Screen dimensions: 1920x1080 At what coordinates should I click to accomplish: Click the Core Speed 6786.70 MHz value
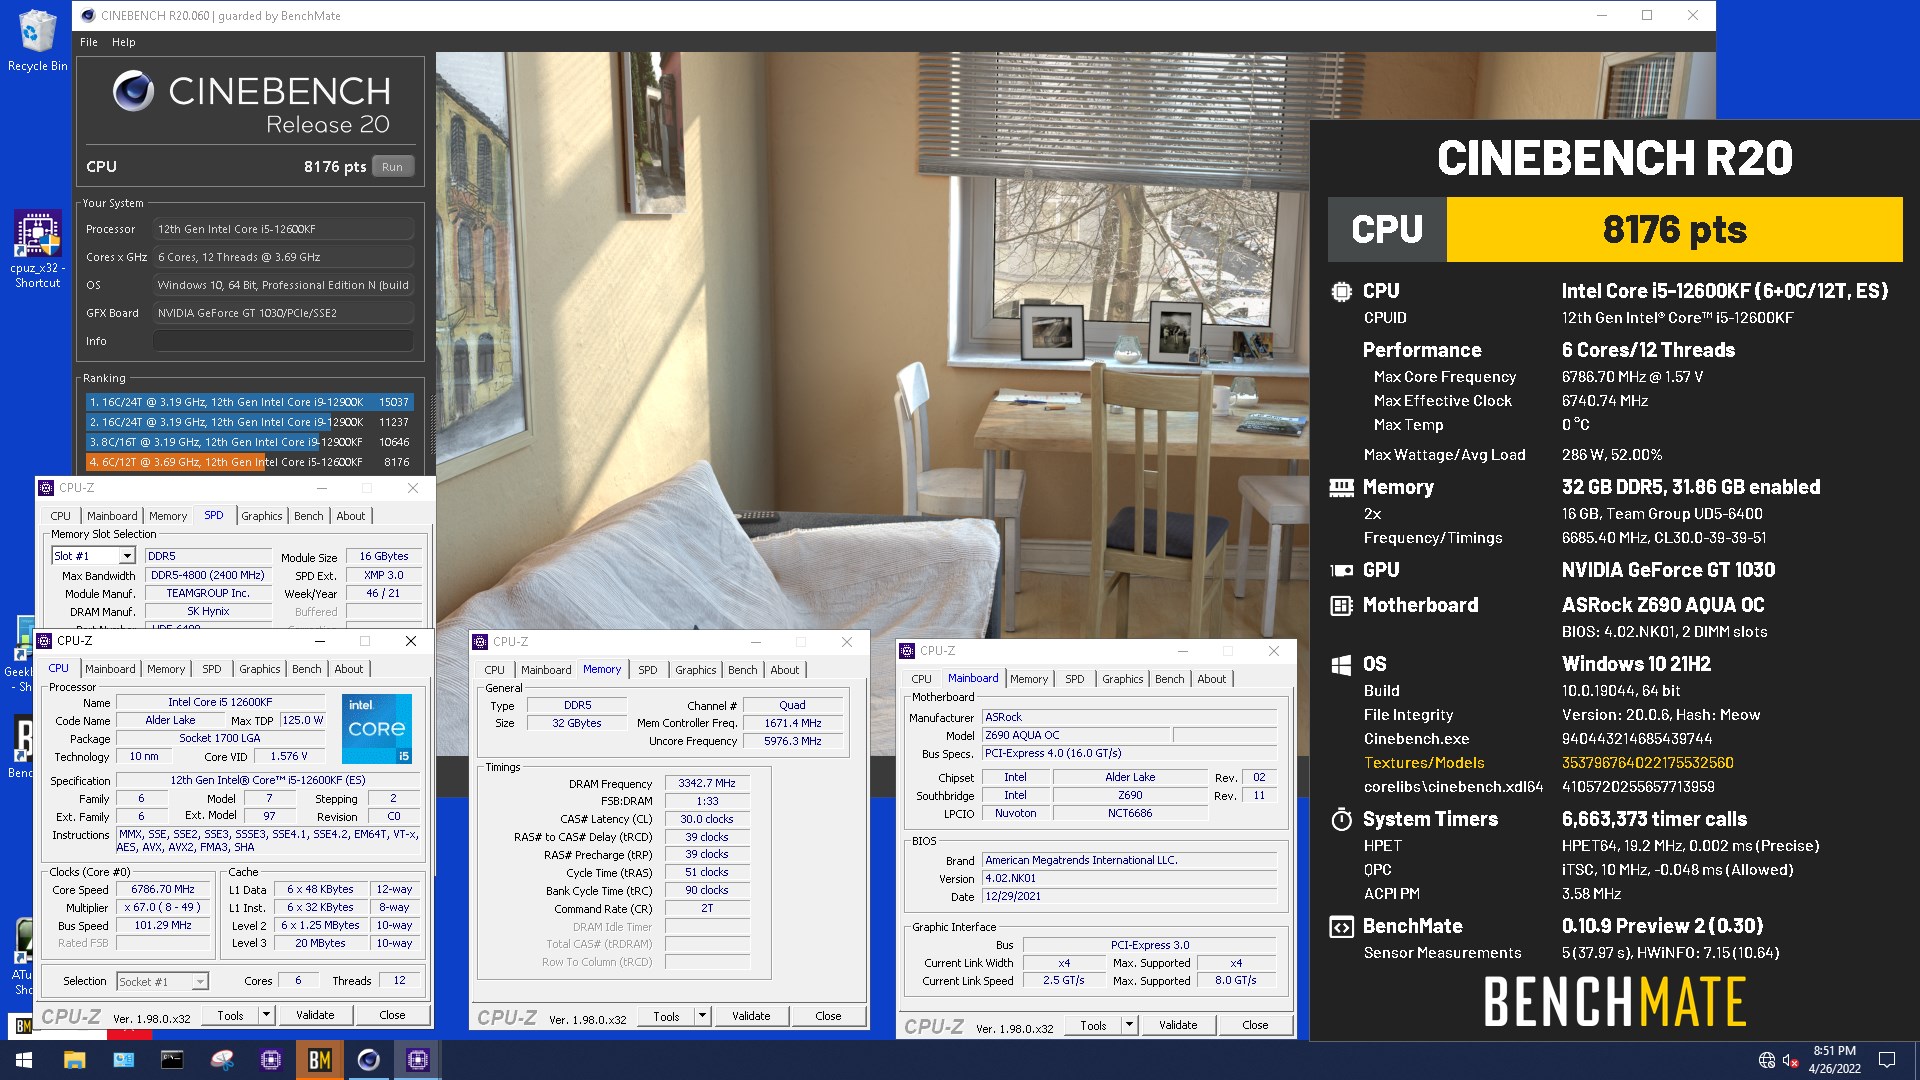pos(164,890)
